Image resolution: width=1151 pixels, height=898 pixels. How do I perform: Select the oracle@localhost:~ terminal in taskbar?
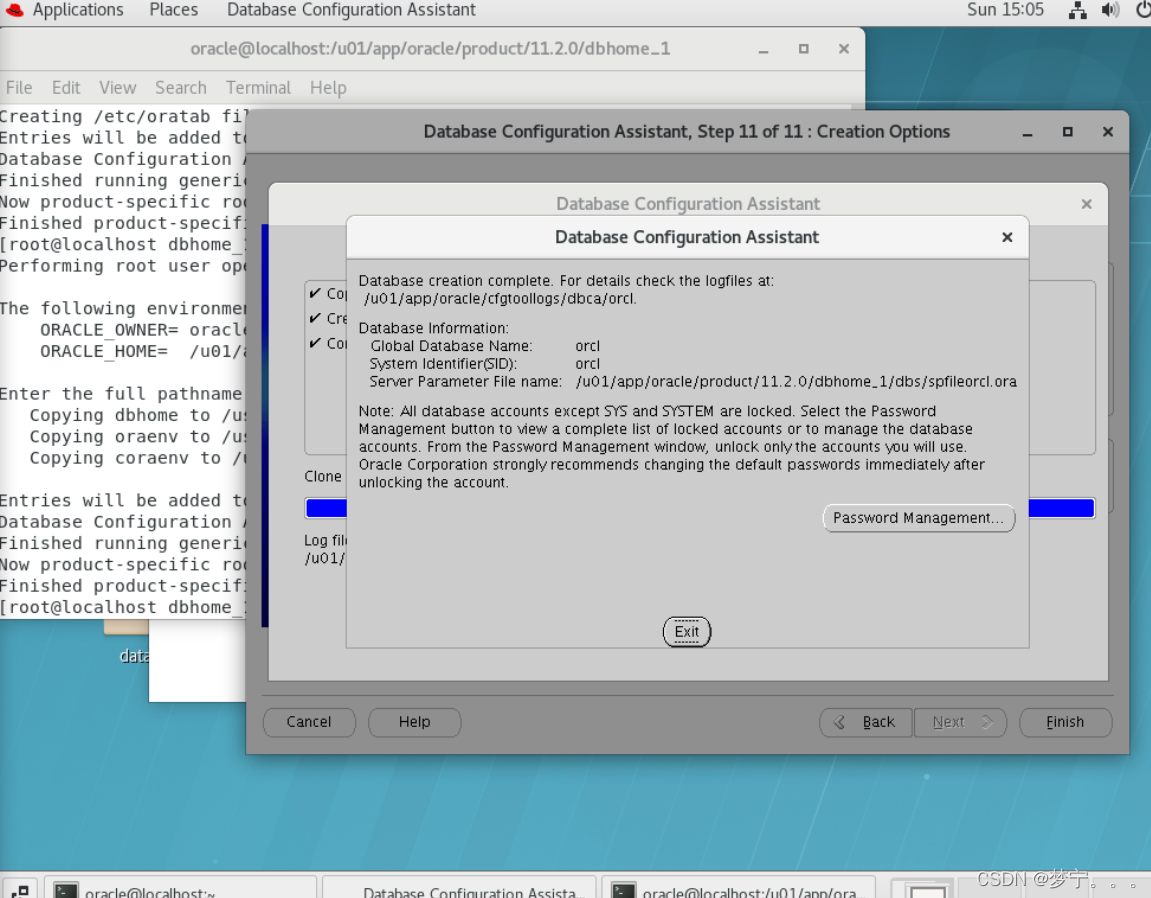[180, 890]
